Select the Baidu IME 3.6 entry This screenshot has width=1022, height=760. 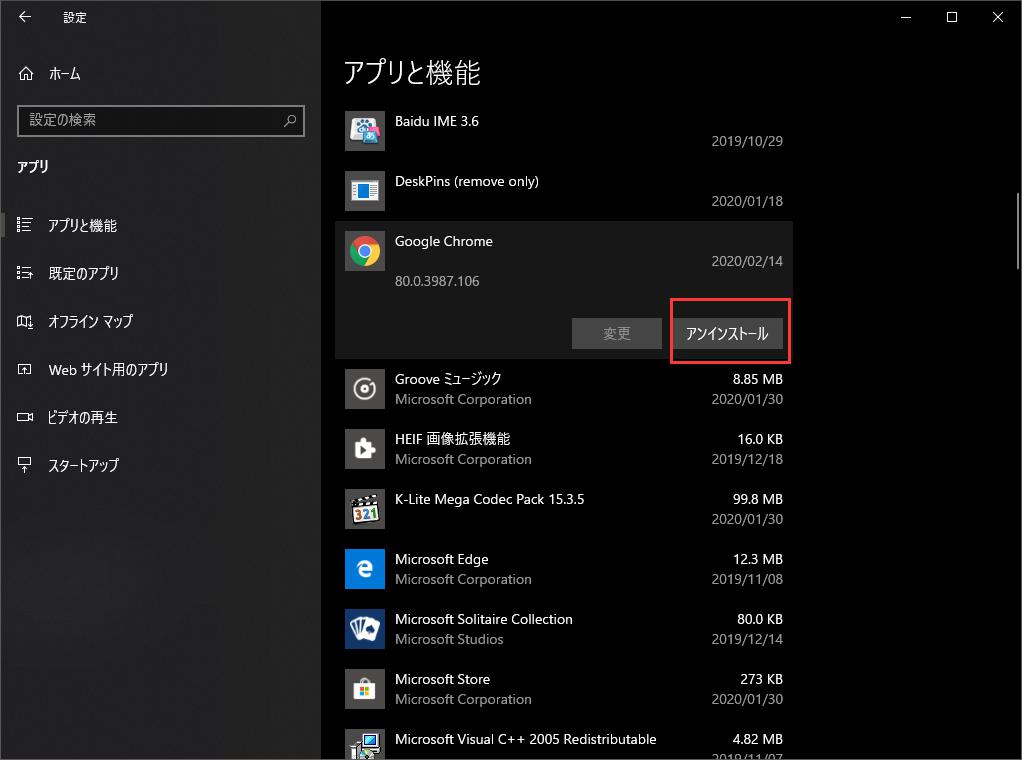(437, 121)
